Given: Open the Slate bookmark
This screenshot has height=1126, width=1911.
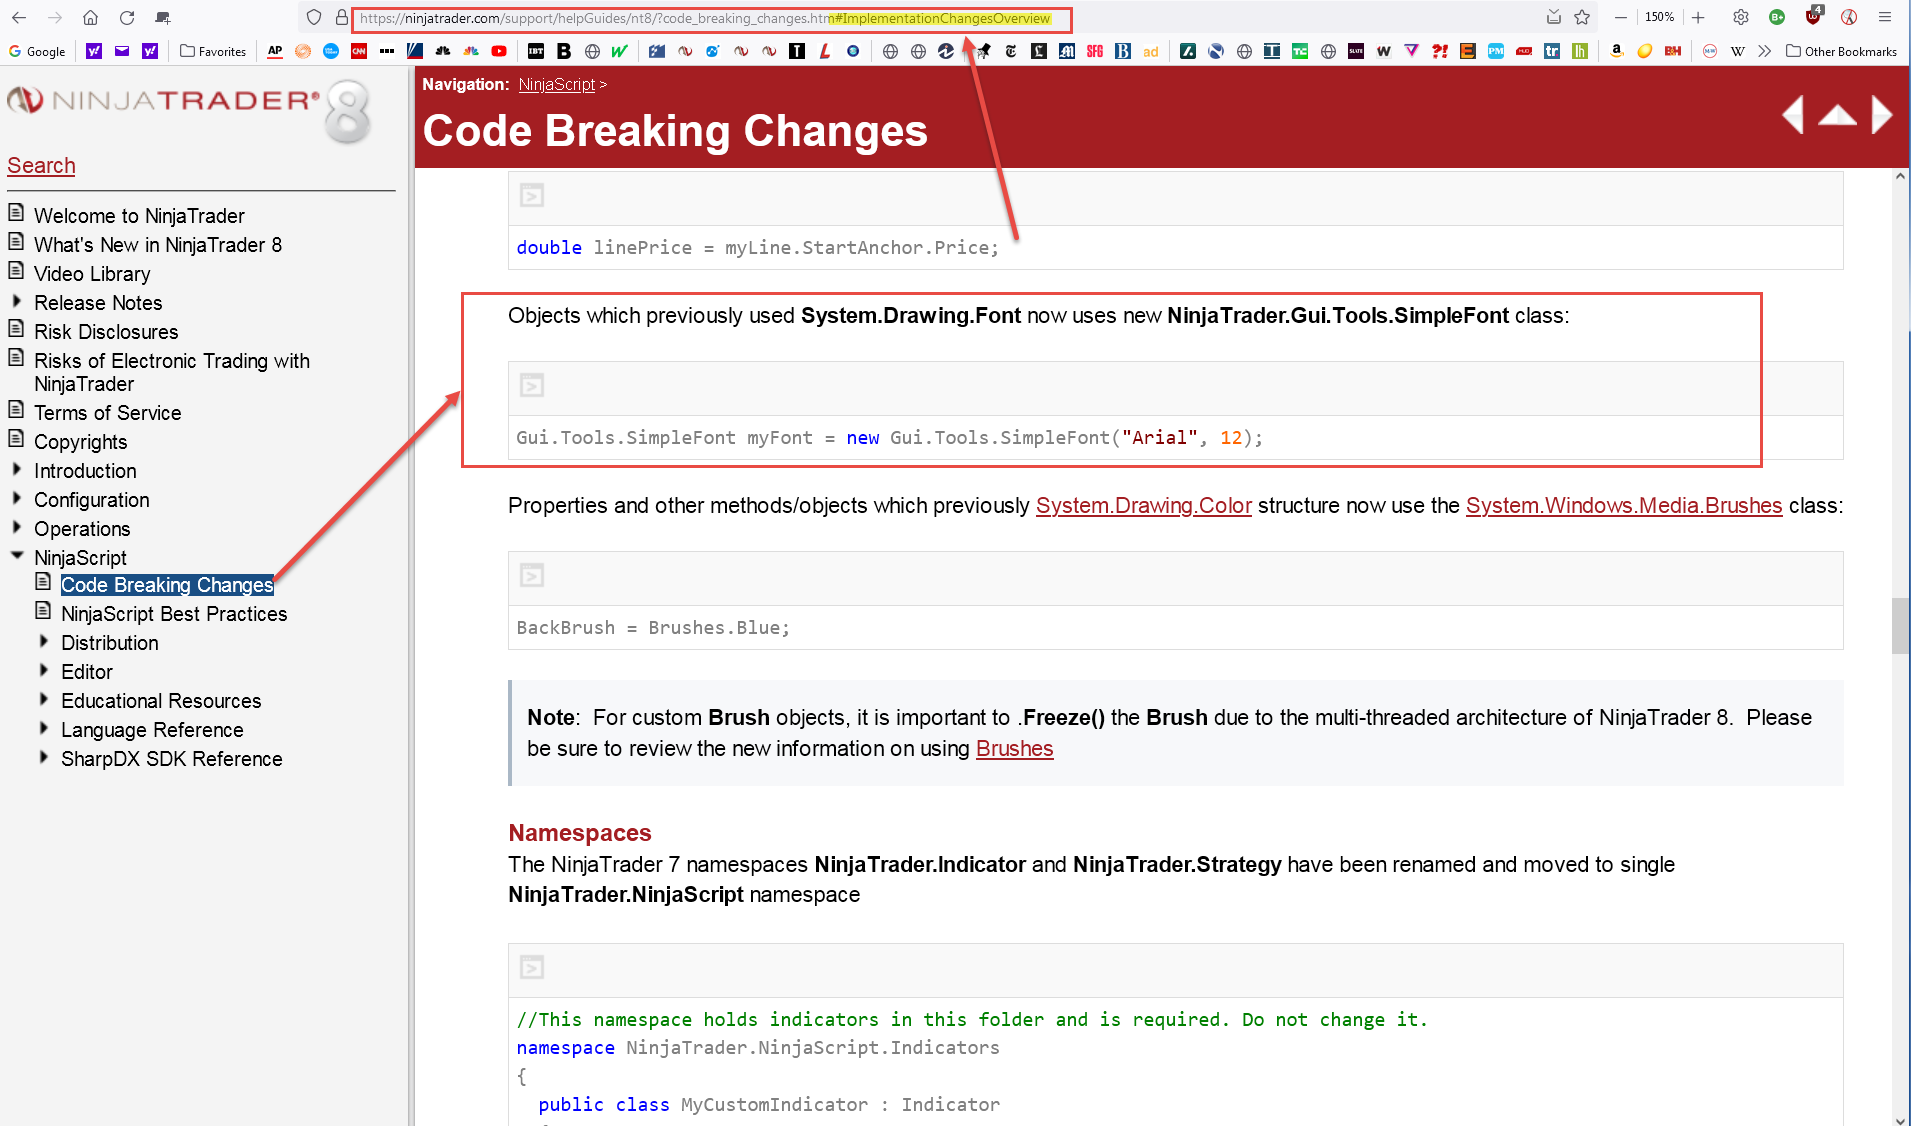Looking at the screenshot, I should (1356, 51).
